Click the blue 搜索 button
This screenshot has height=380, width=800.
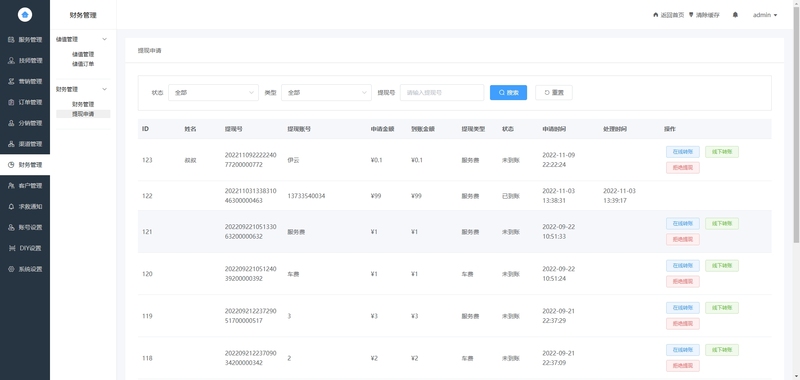pos(508,93)
